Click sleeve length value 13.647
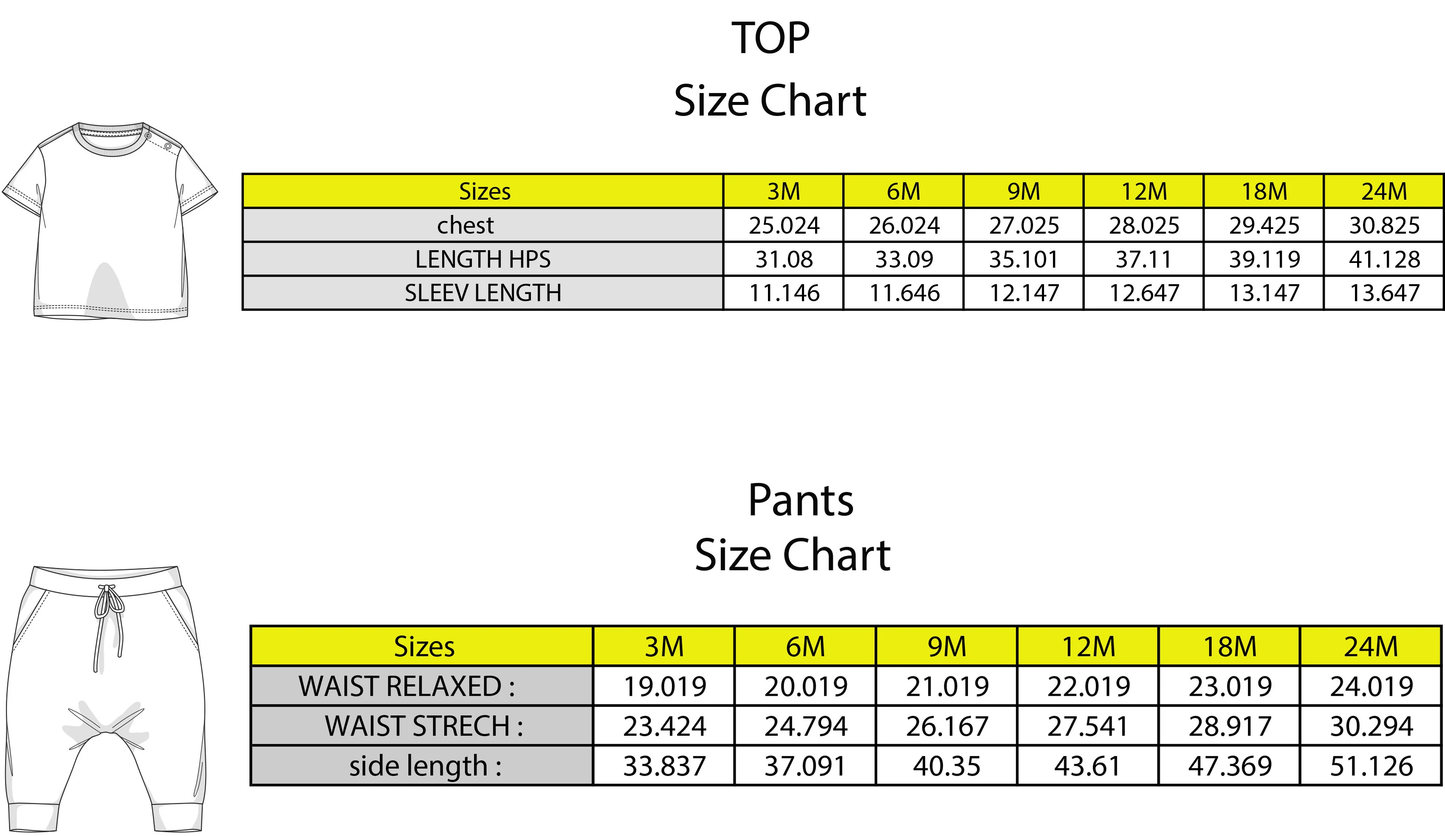This screenshot has height=836, width=1445. (1384, 293)
